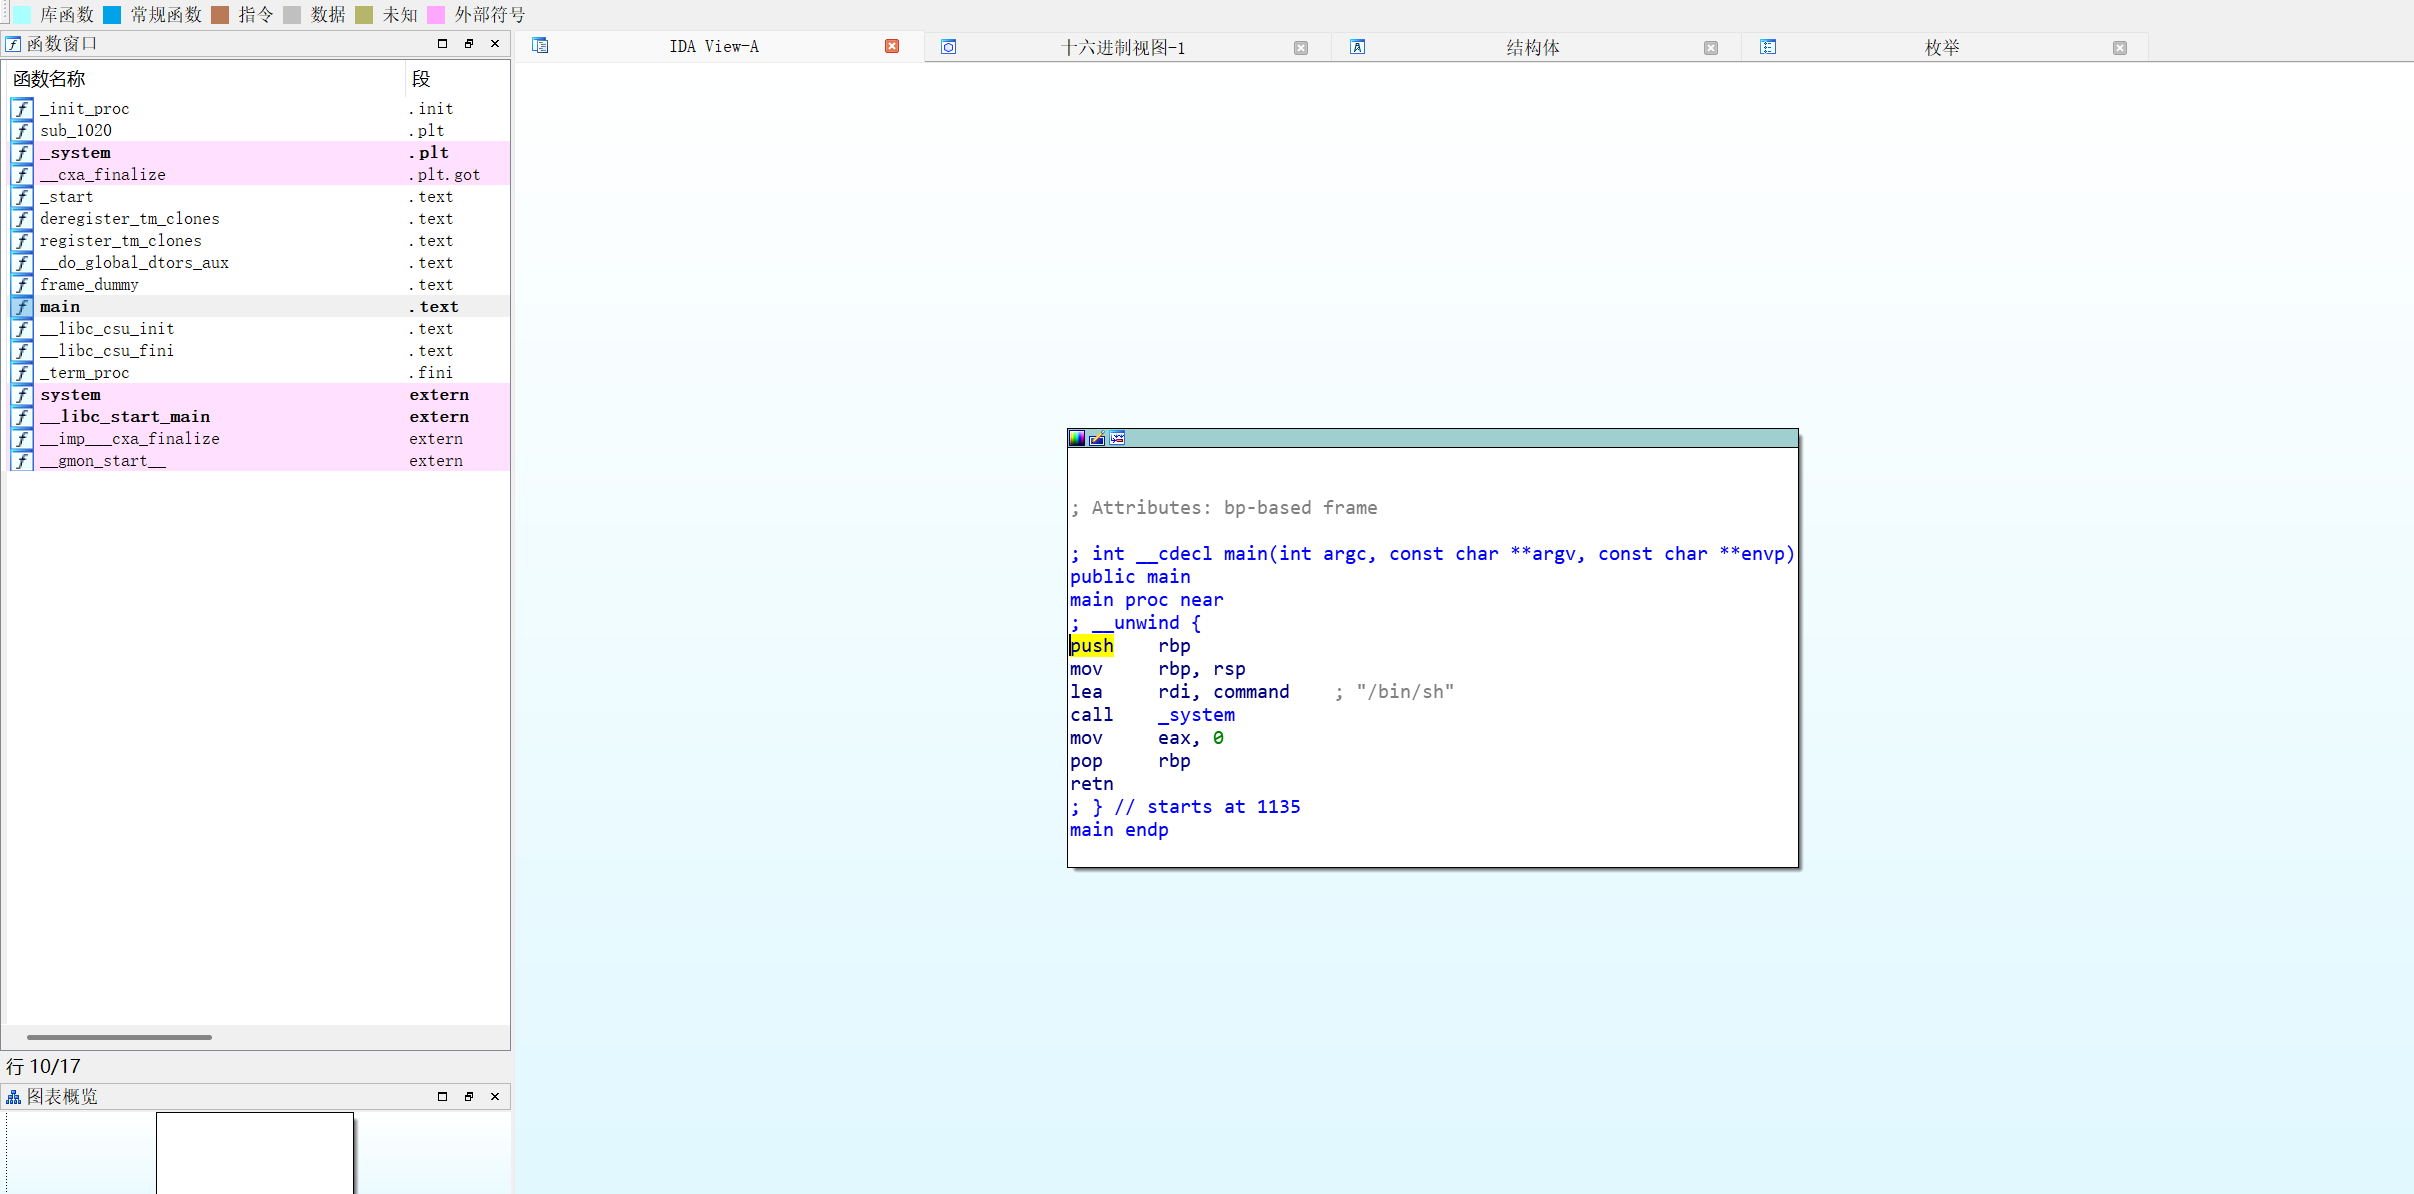Click the 常规函数 blue legend swatch

point(112,15)
